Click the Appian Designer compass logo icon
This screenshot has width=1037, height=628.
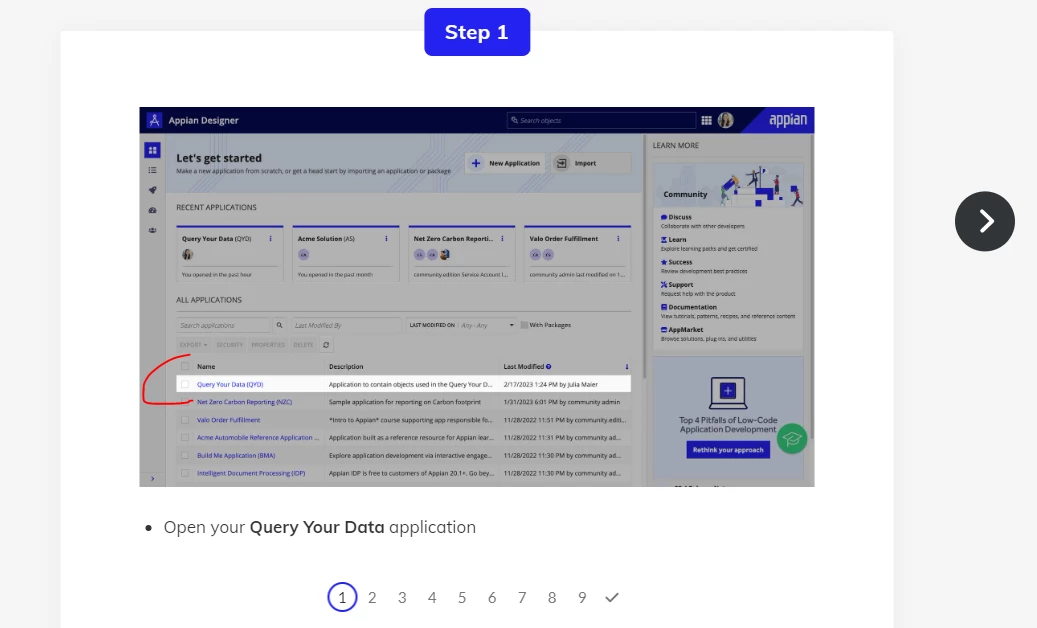click(154, 120)
